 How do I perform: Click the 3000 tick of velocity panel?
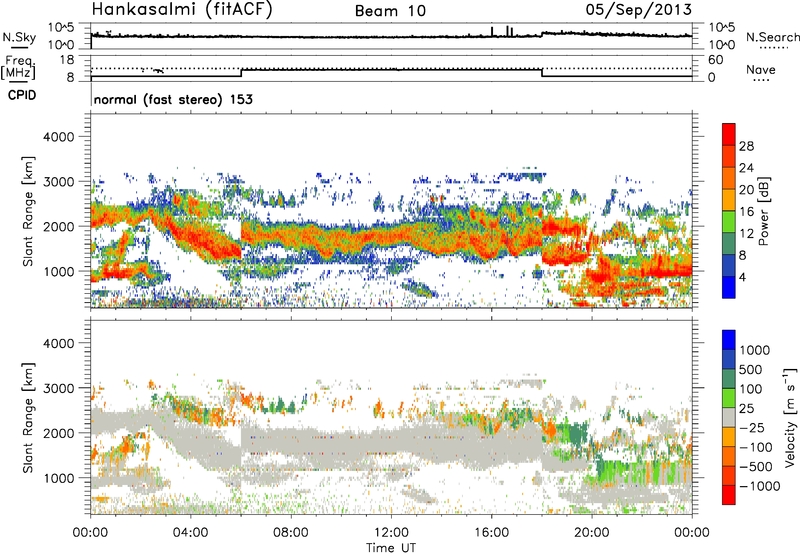tap(58, 388)
